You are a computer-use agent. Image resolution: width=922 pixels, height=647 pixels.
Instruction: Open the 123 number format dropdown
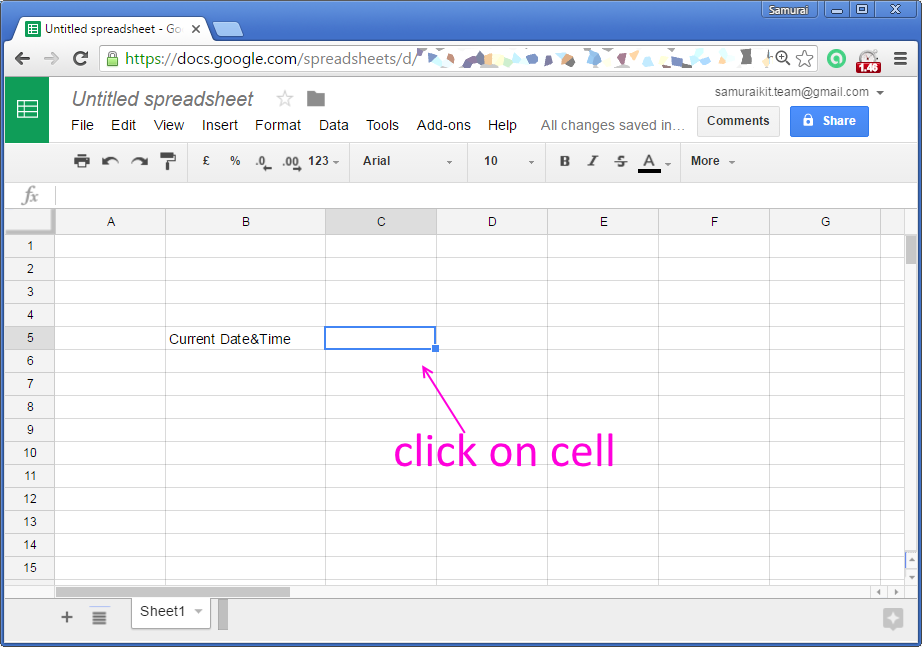click(x=323, y=161)
